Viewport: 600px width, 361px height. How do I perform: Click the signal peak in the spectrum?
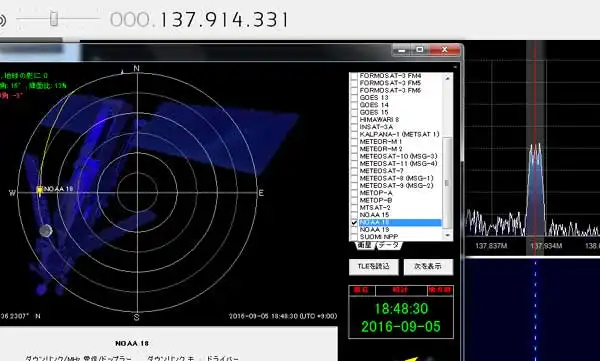tap(535, 147)
